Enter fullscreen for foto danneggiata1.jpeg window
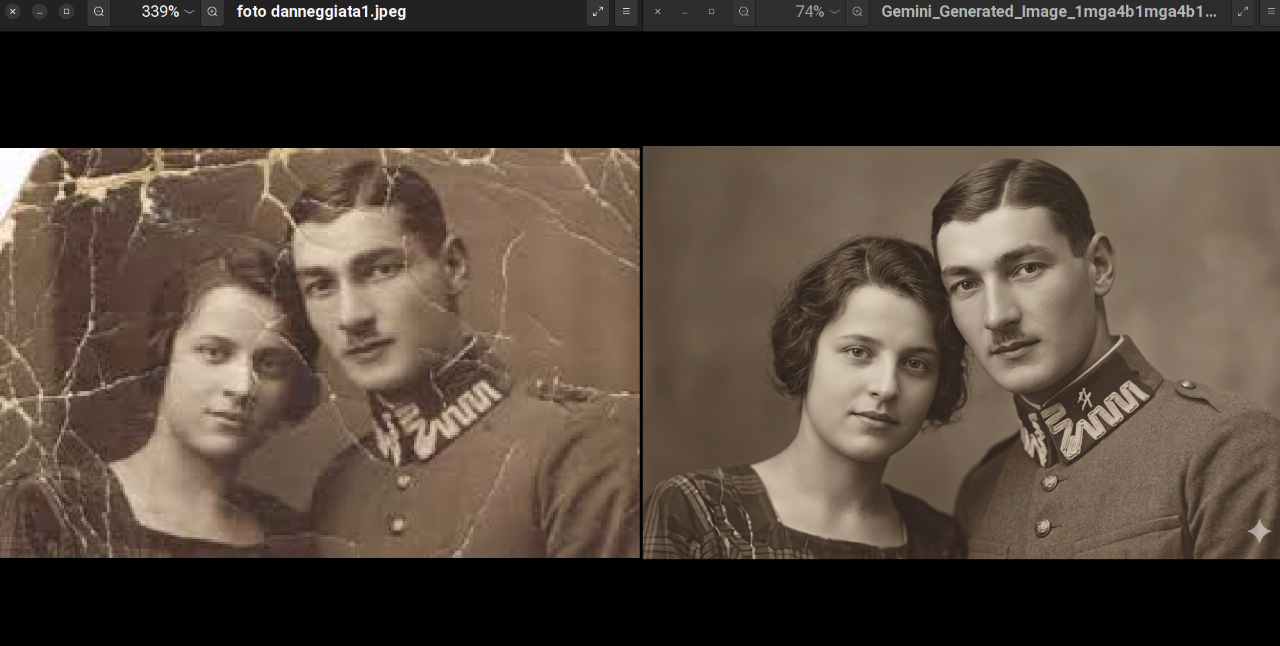This screenshot has height=646, width=1280. pos(598,12)
